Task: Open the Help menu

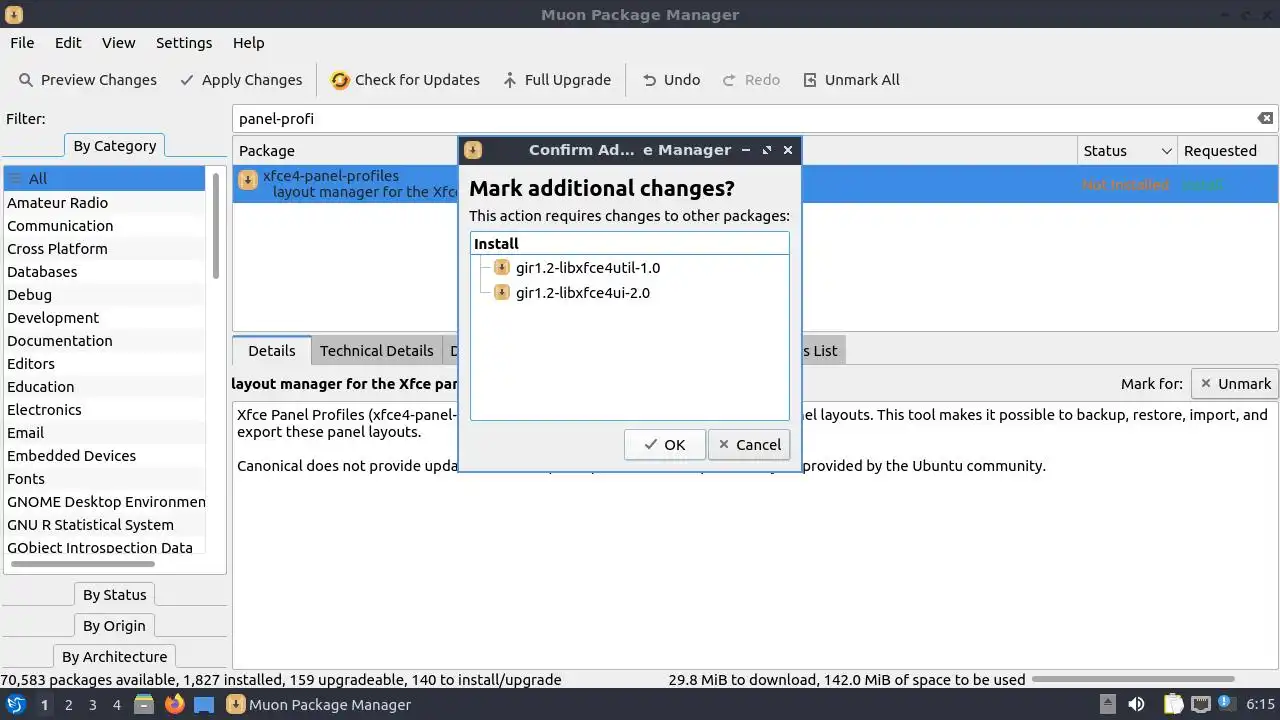Action: pos(248,43)
